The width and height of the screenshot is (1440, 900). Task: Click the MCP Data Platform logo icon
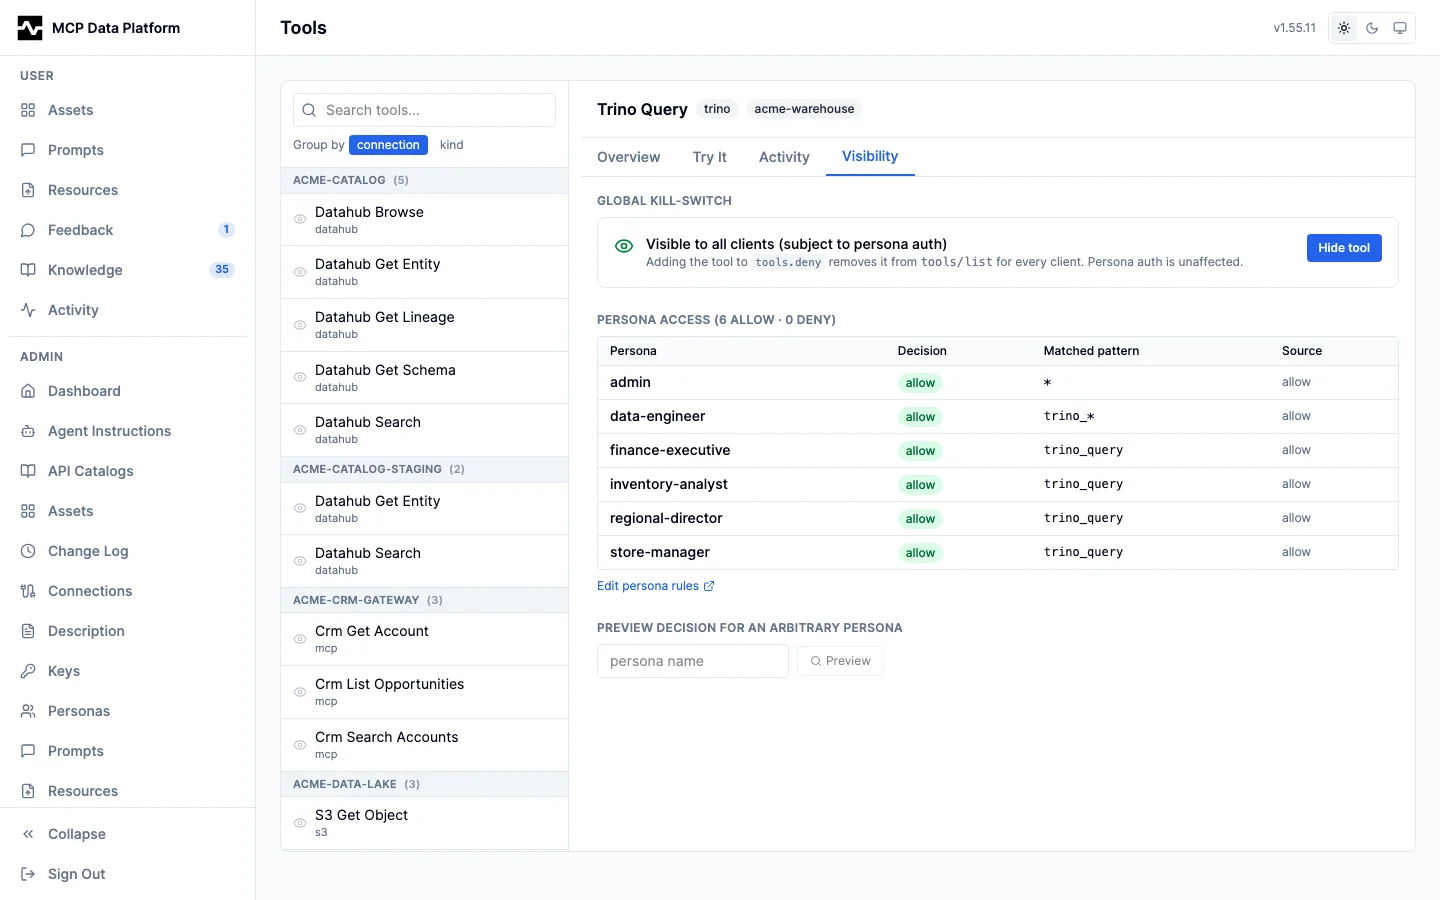(30, 28)
